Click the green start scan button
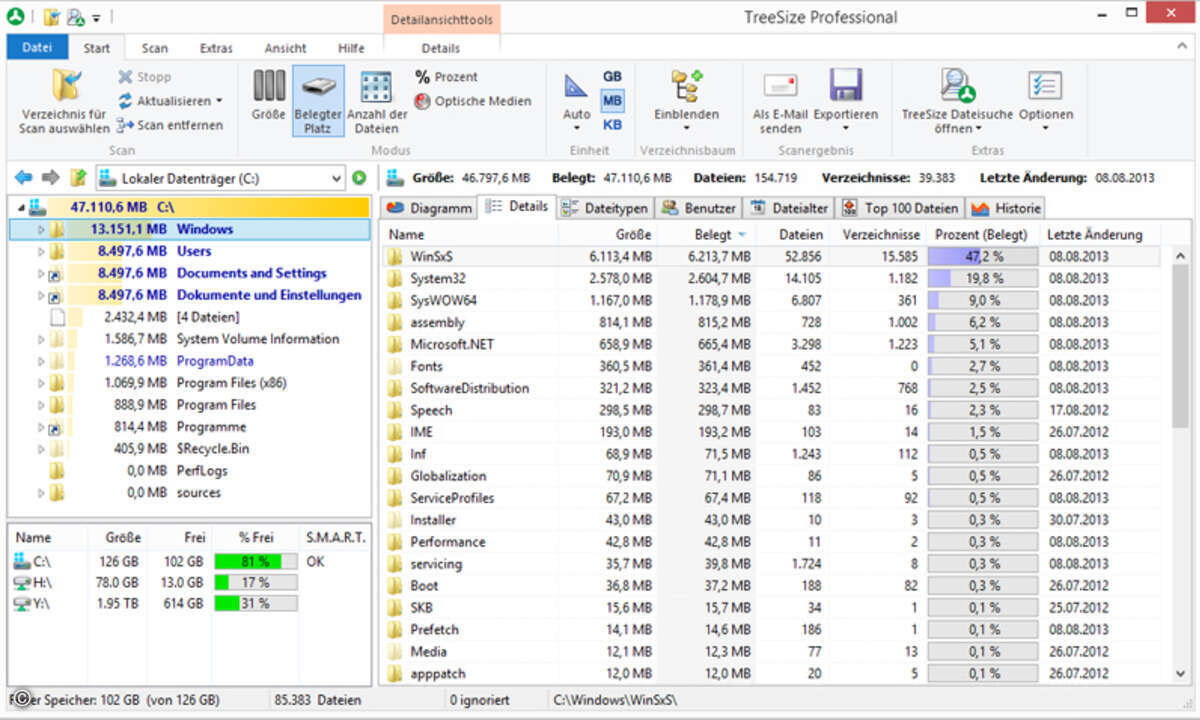 [x=360, y=178]
